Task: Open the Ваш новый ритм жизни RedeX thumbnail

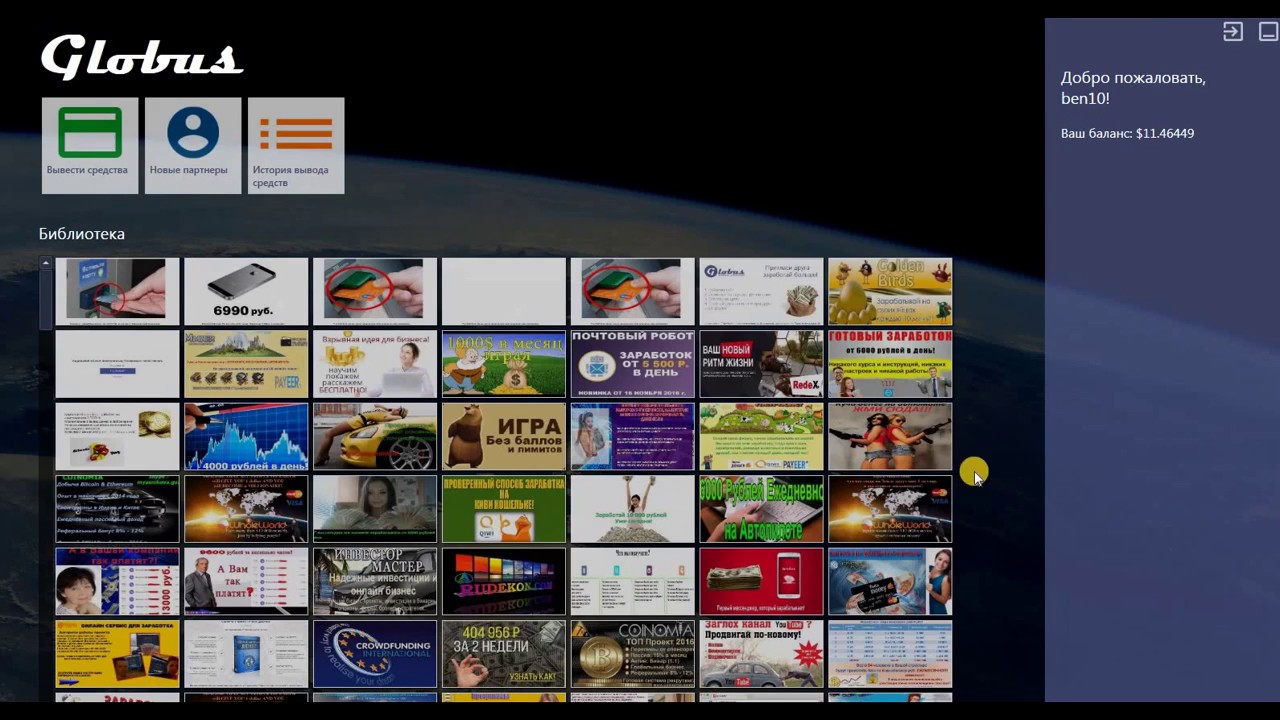Action: 761,364
